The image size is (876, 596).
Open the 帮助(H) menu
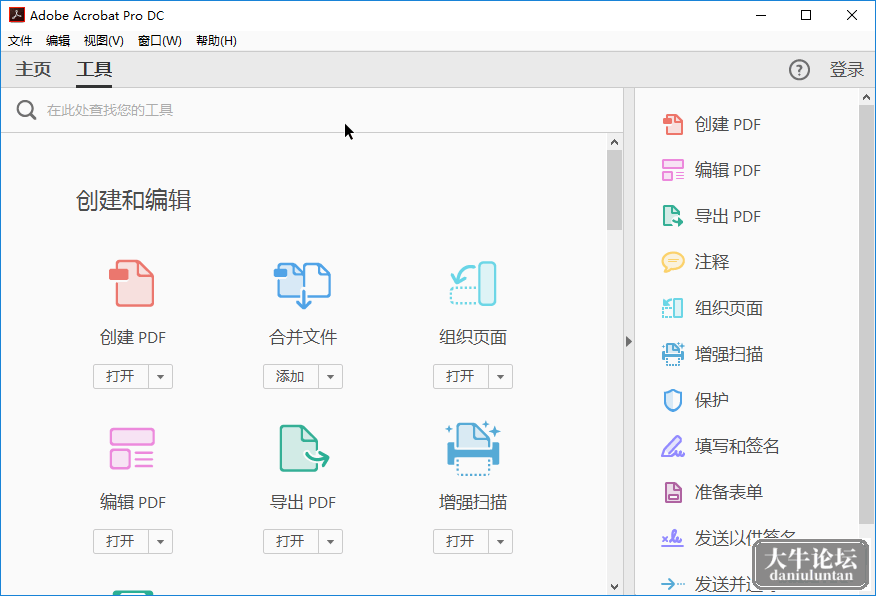216,41
